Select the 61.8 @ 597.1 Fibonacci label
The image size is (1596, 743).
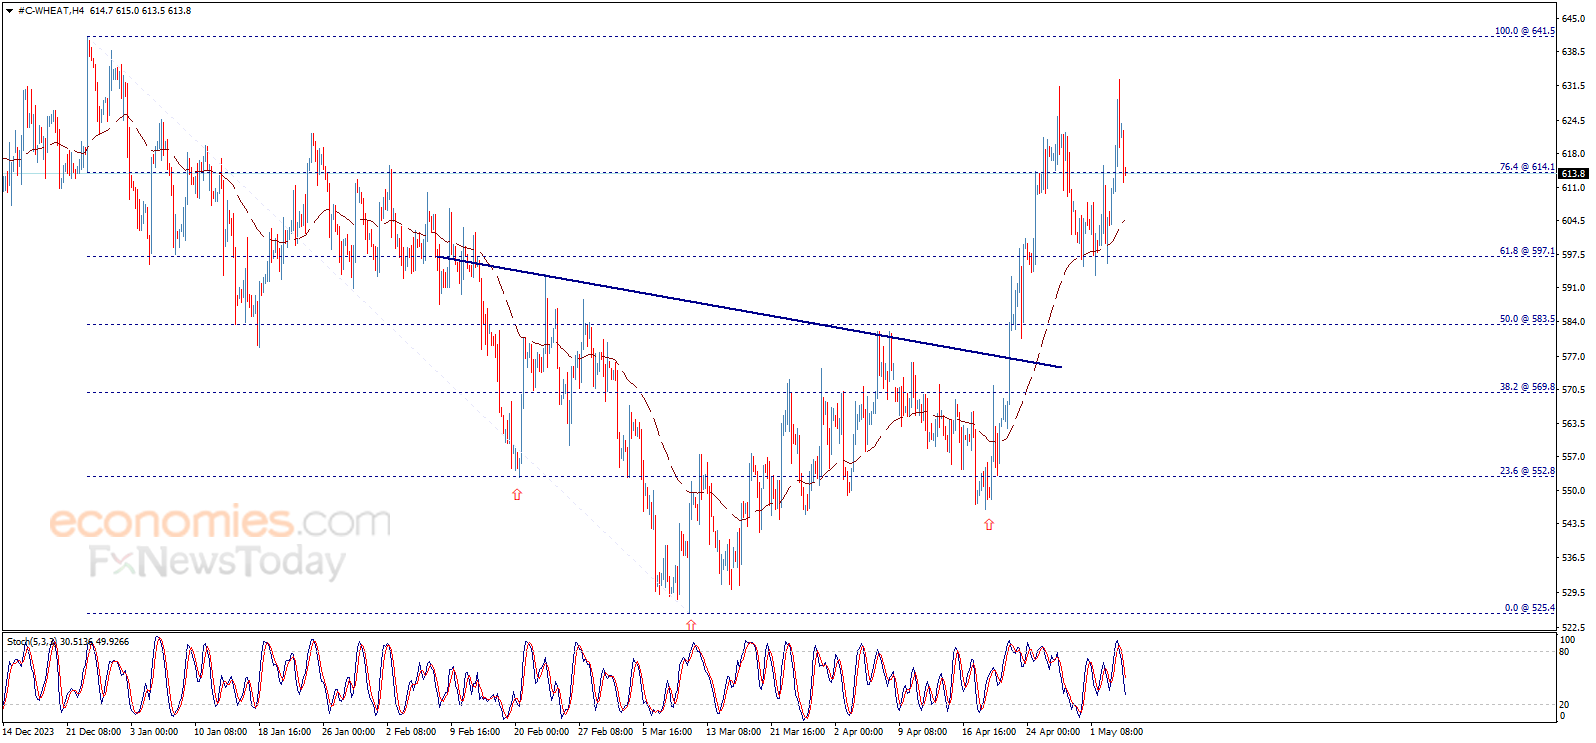click(1527, 251)
